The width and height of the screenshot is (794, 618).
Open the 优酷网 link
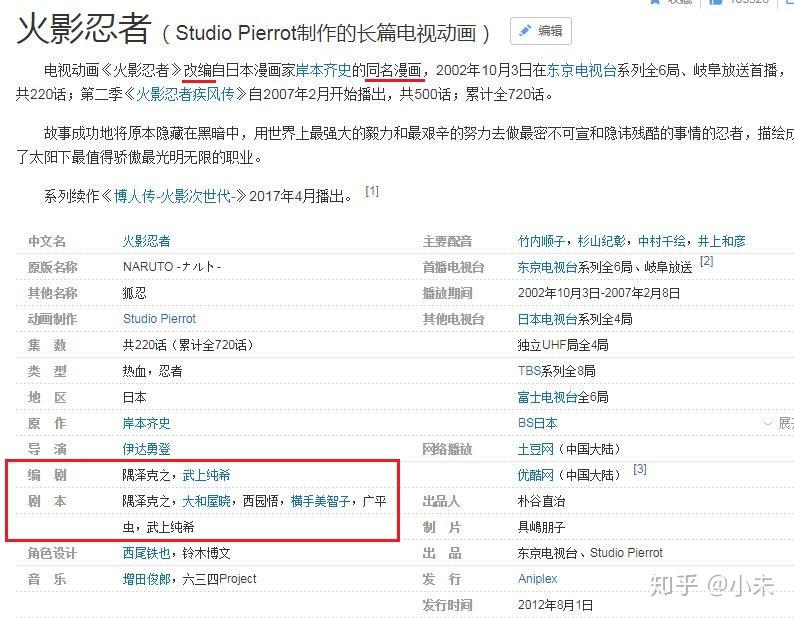point(535,475)
